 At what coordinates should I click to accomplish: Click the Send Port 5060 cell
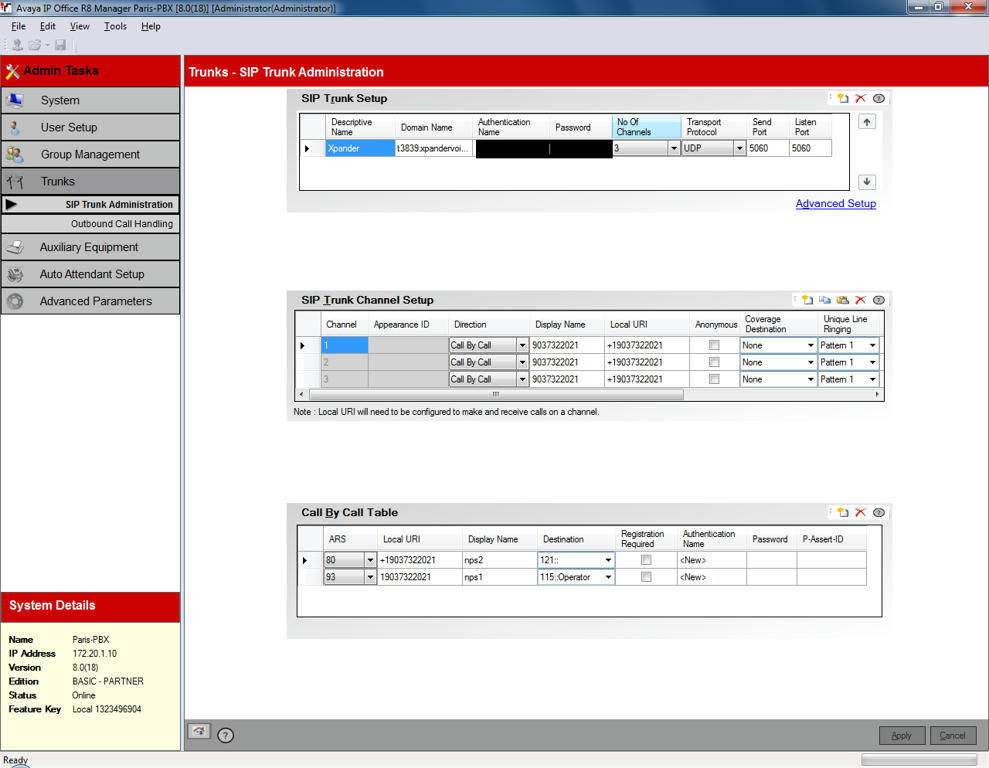click(x=767, y=148)
